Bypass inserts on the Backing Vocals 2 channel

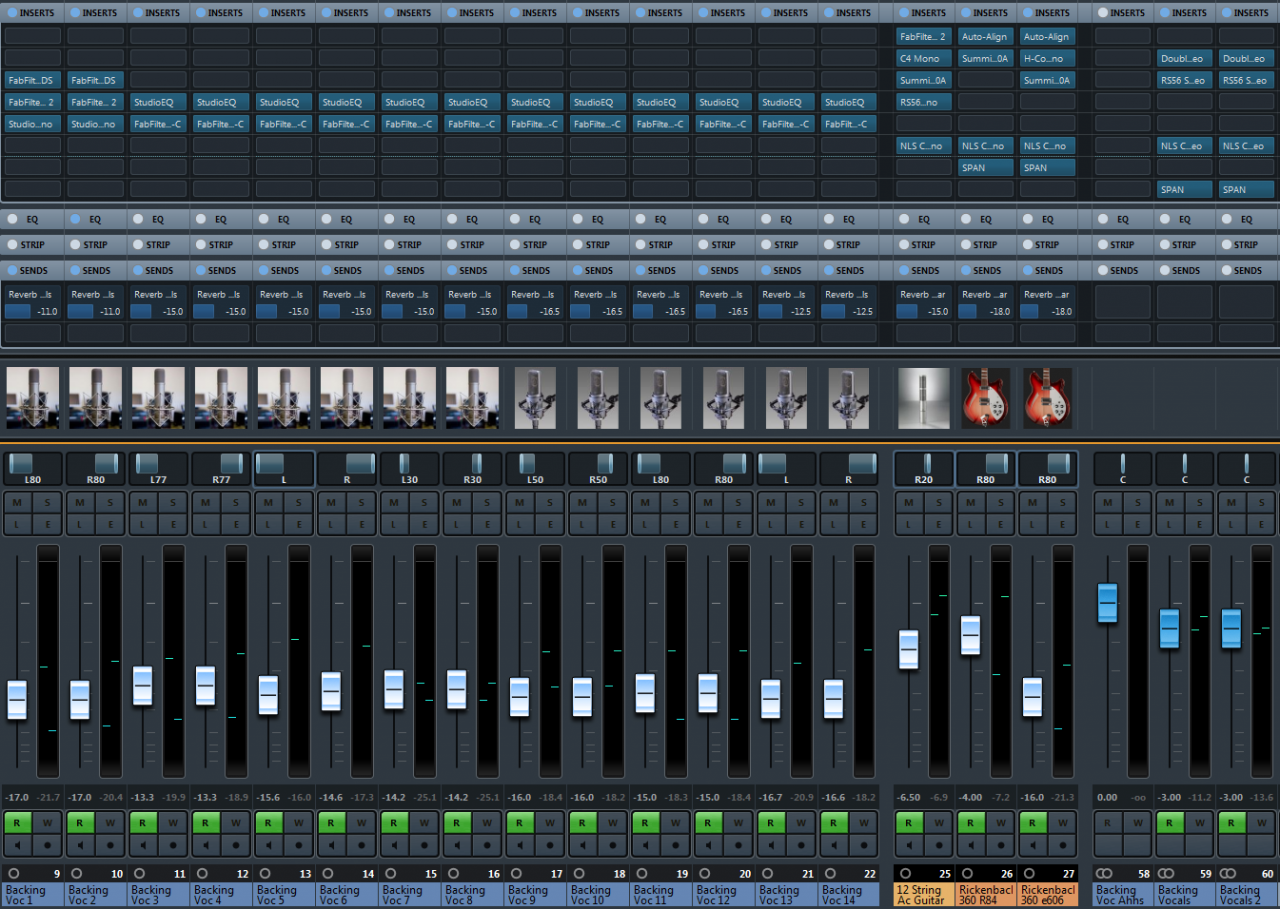[1227, 13]
